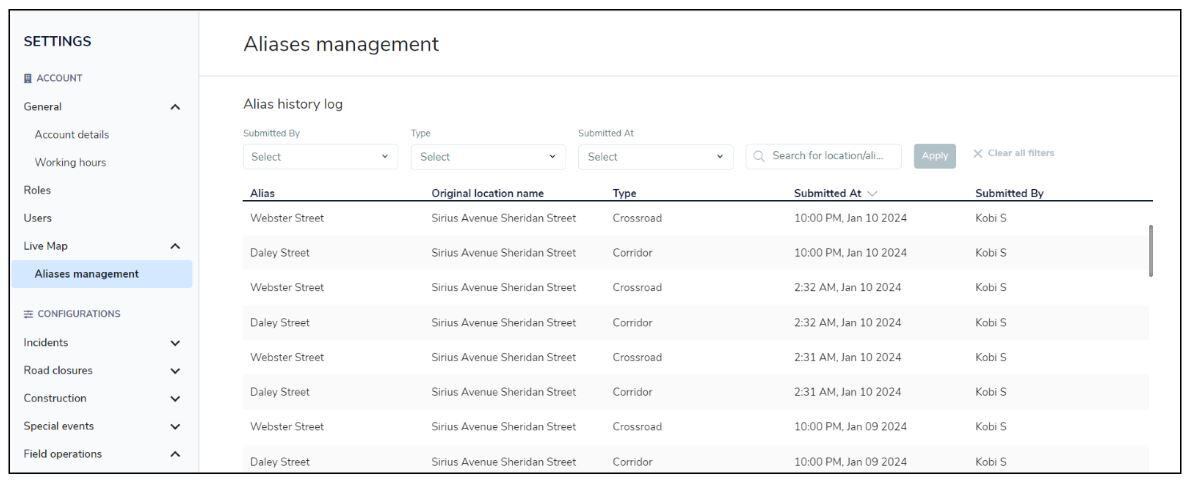Image resolution: width=1192 pixels, height=481 pixels.
Task: Click Webster Street in the 2:32 AM row
Action: (287, 288)
